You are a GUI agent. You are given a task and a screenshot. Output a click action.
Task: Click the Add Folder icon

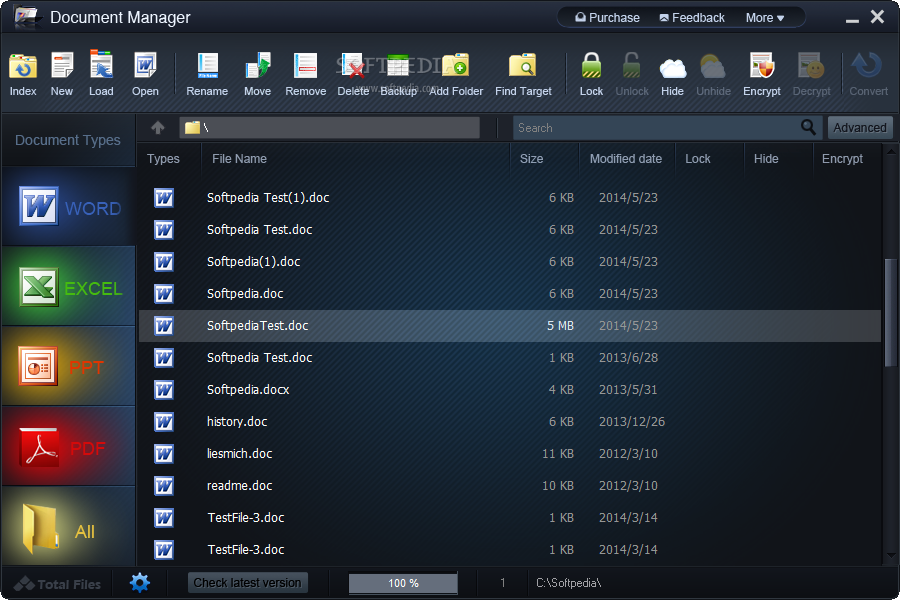(x=456, y=65)
